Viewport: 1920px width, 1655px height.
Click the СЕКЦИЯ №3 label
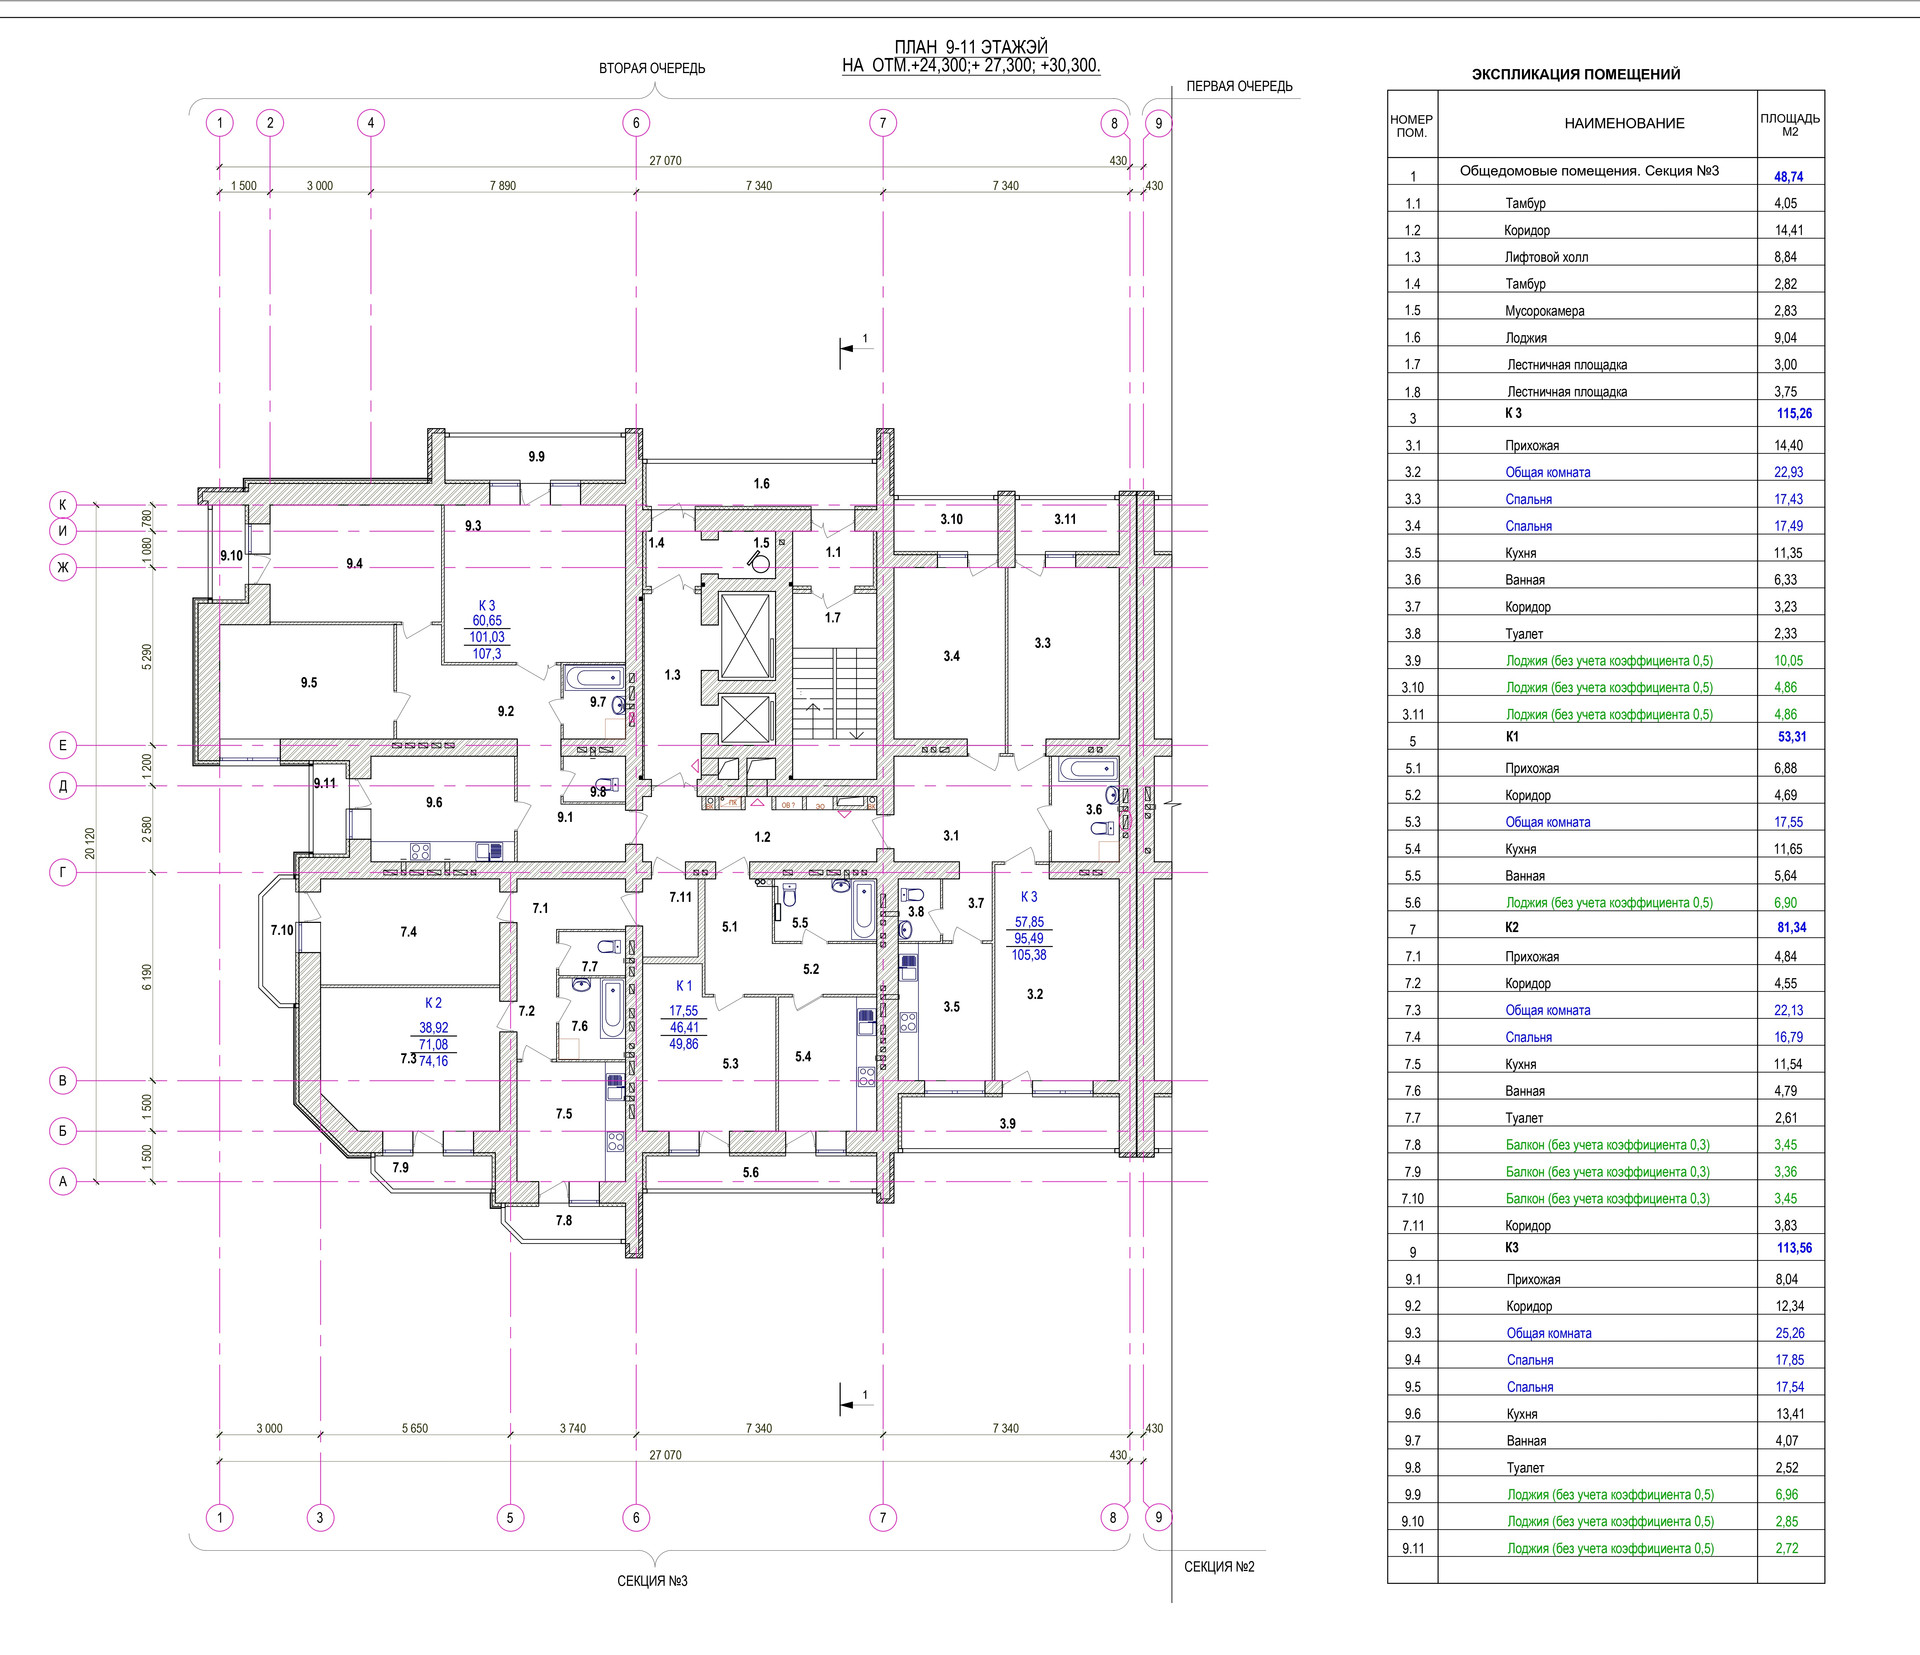652,1581
